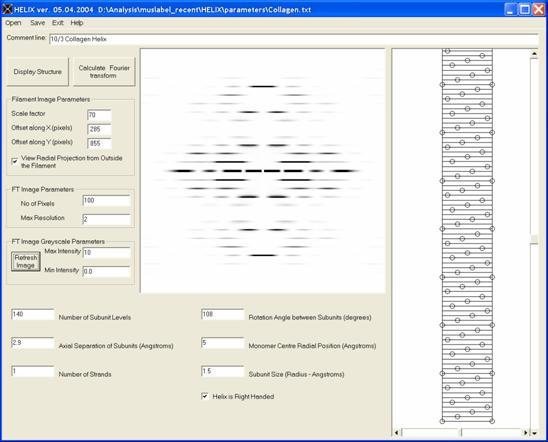Click the scroll up arrow of structure panel
Viewport: 548px width, 442px height.
point(534,54)
